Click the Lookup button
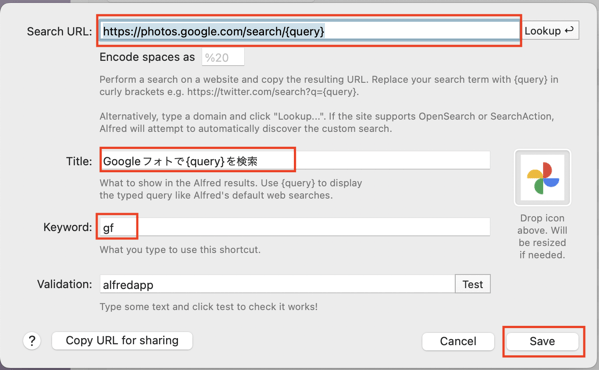Screen dimensions: 599x370 coord(550,31)
